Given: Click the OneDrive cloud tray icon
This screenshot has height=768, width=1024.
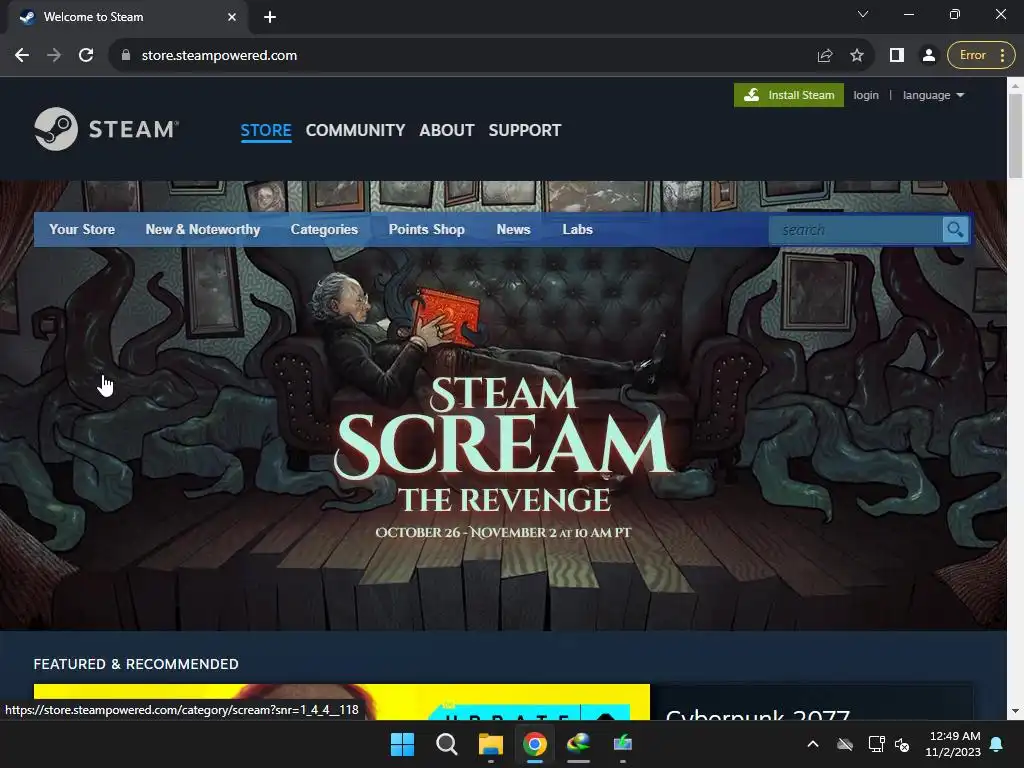Looking at the screenshot, I should [x=845, y=744].
